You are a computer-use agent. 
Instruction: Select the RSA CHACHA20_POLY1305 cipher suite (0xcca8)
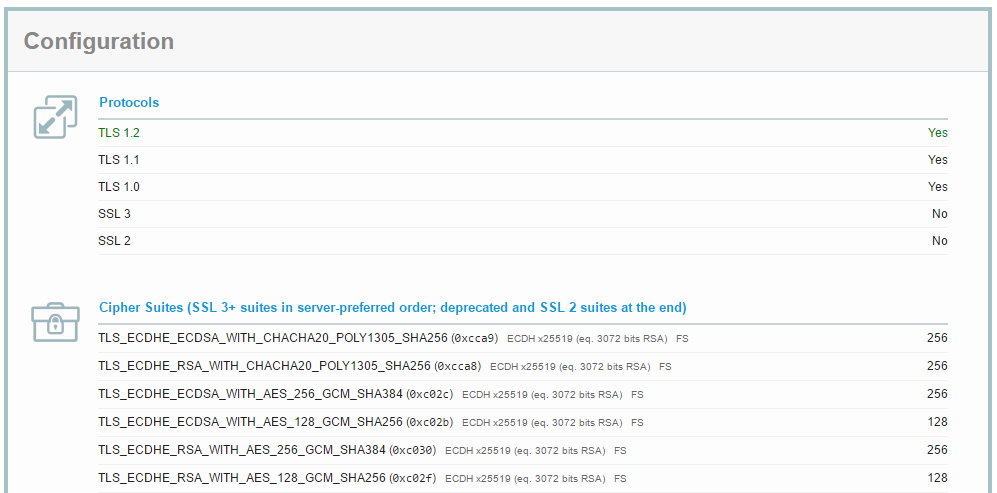(289, 366)
